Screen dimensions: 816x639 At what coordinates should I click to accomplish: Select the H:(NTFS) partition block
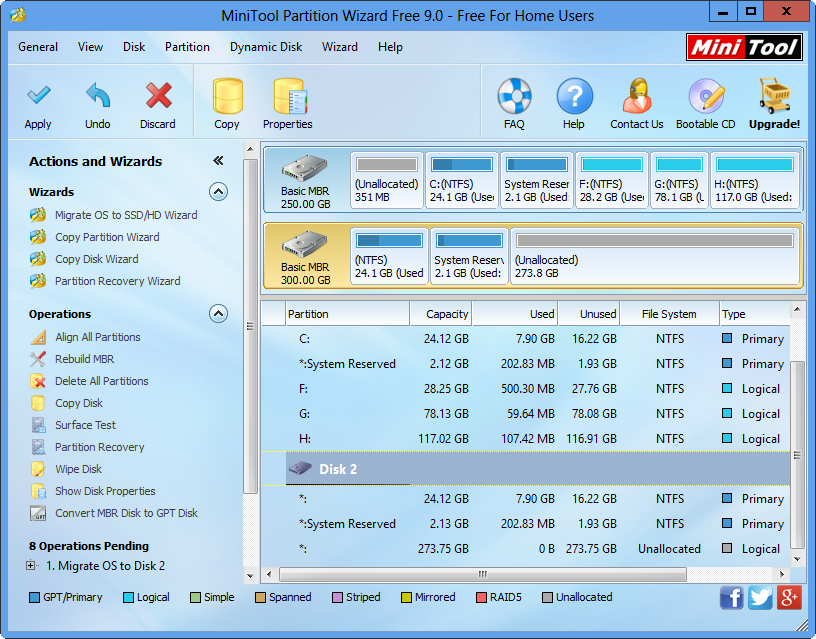(755, 181)
